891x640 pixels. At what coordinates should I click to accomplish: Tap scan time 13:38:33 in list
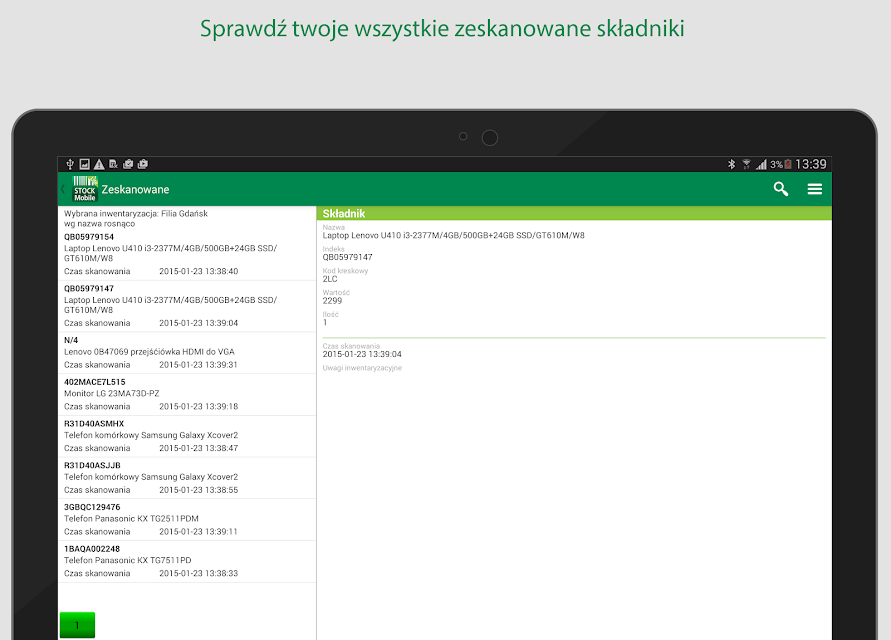click(x=198, y=573)
